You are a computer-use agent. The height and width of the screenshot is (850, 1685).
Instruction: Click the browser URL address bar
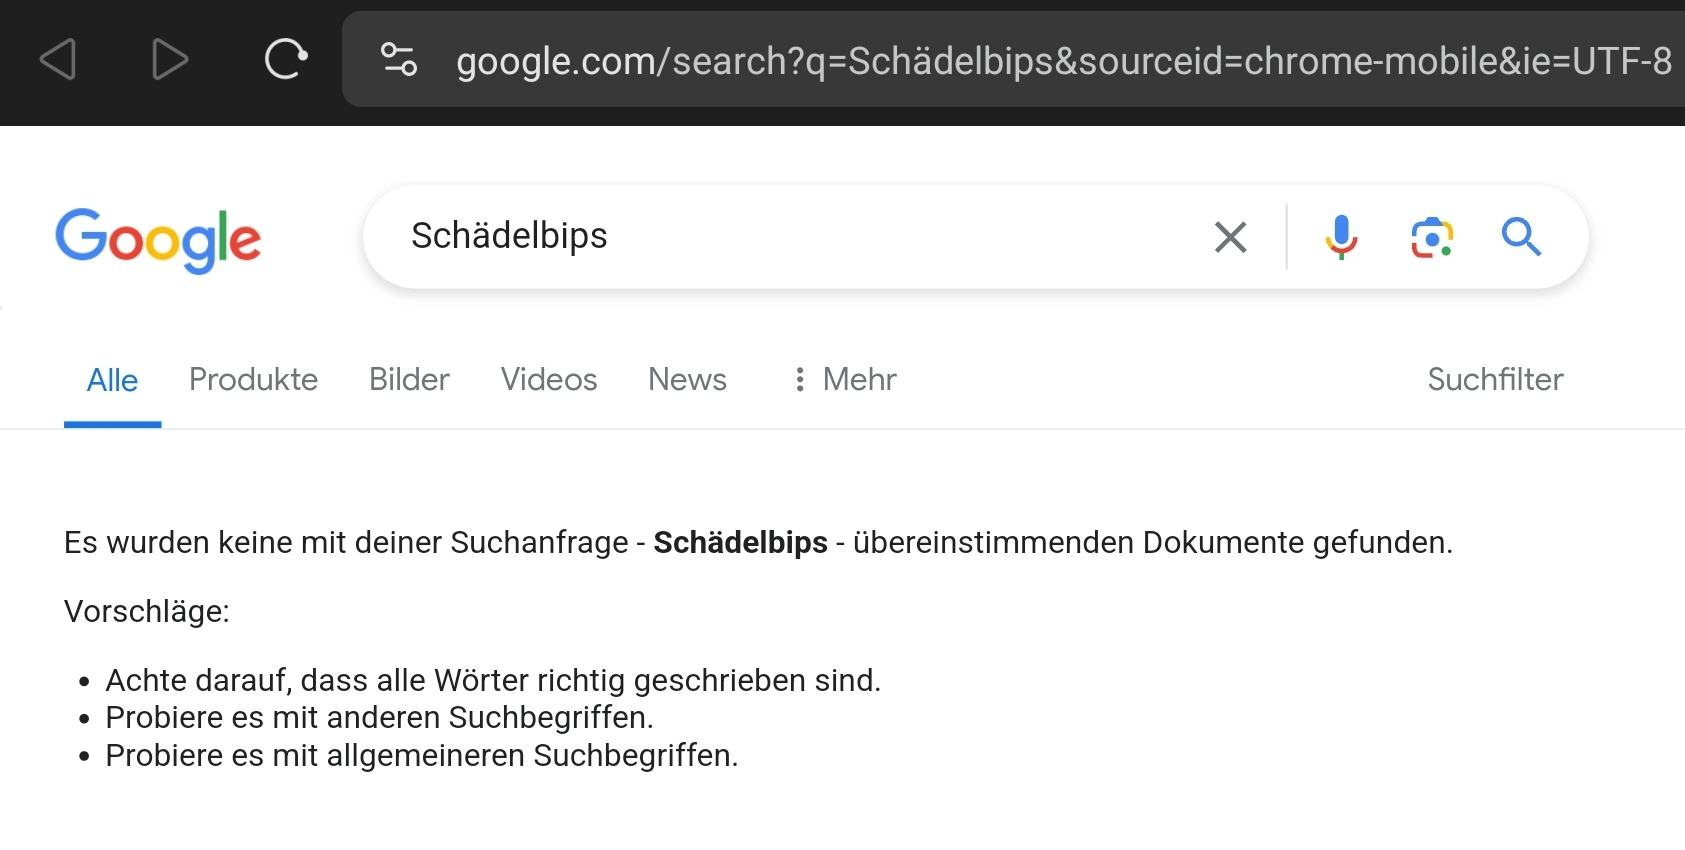[1060, 61]
